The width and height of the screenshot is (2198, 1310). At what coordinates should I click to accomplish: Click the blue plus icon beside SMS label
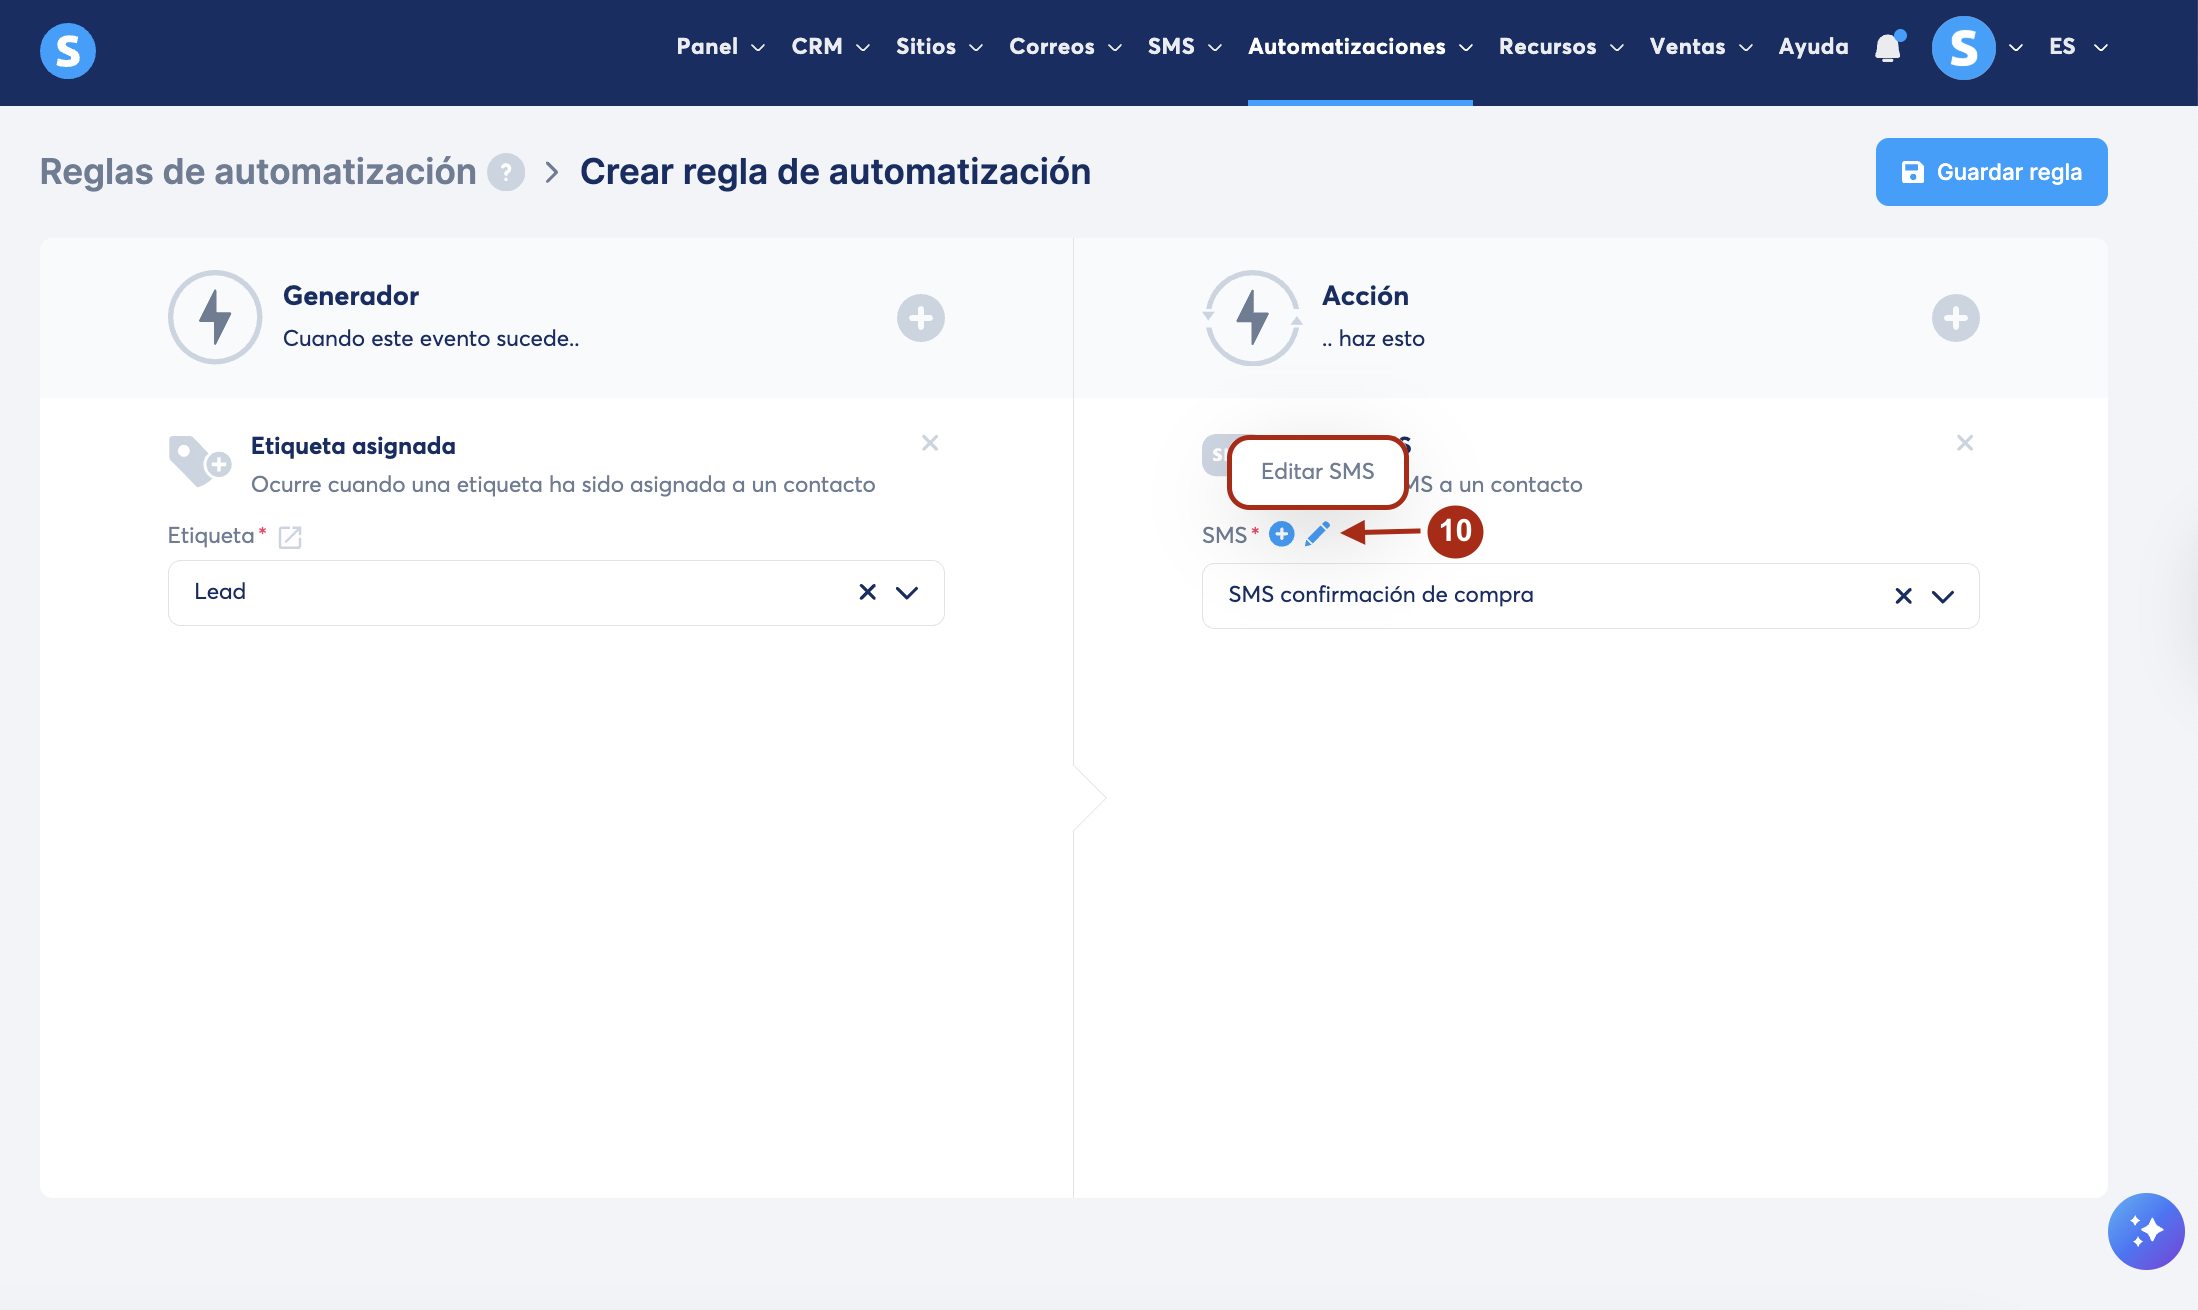pos(1281,534)
